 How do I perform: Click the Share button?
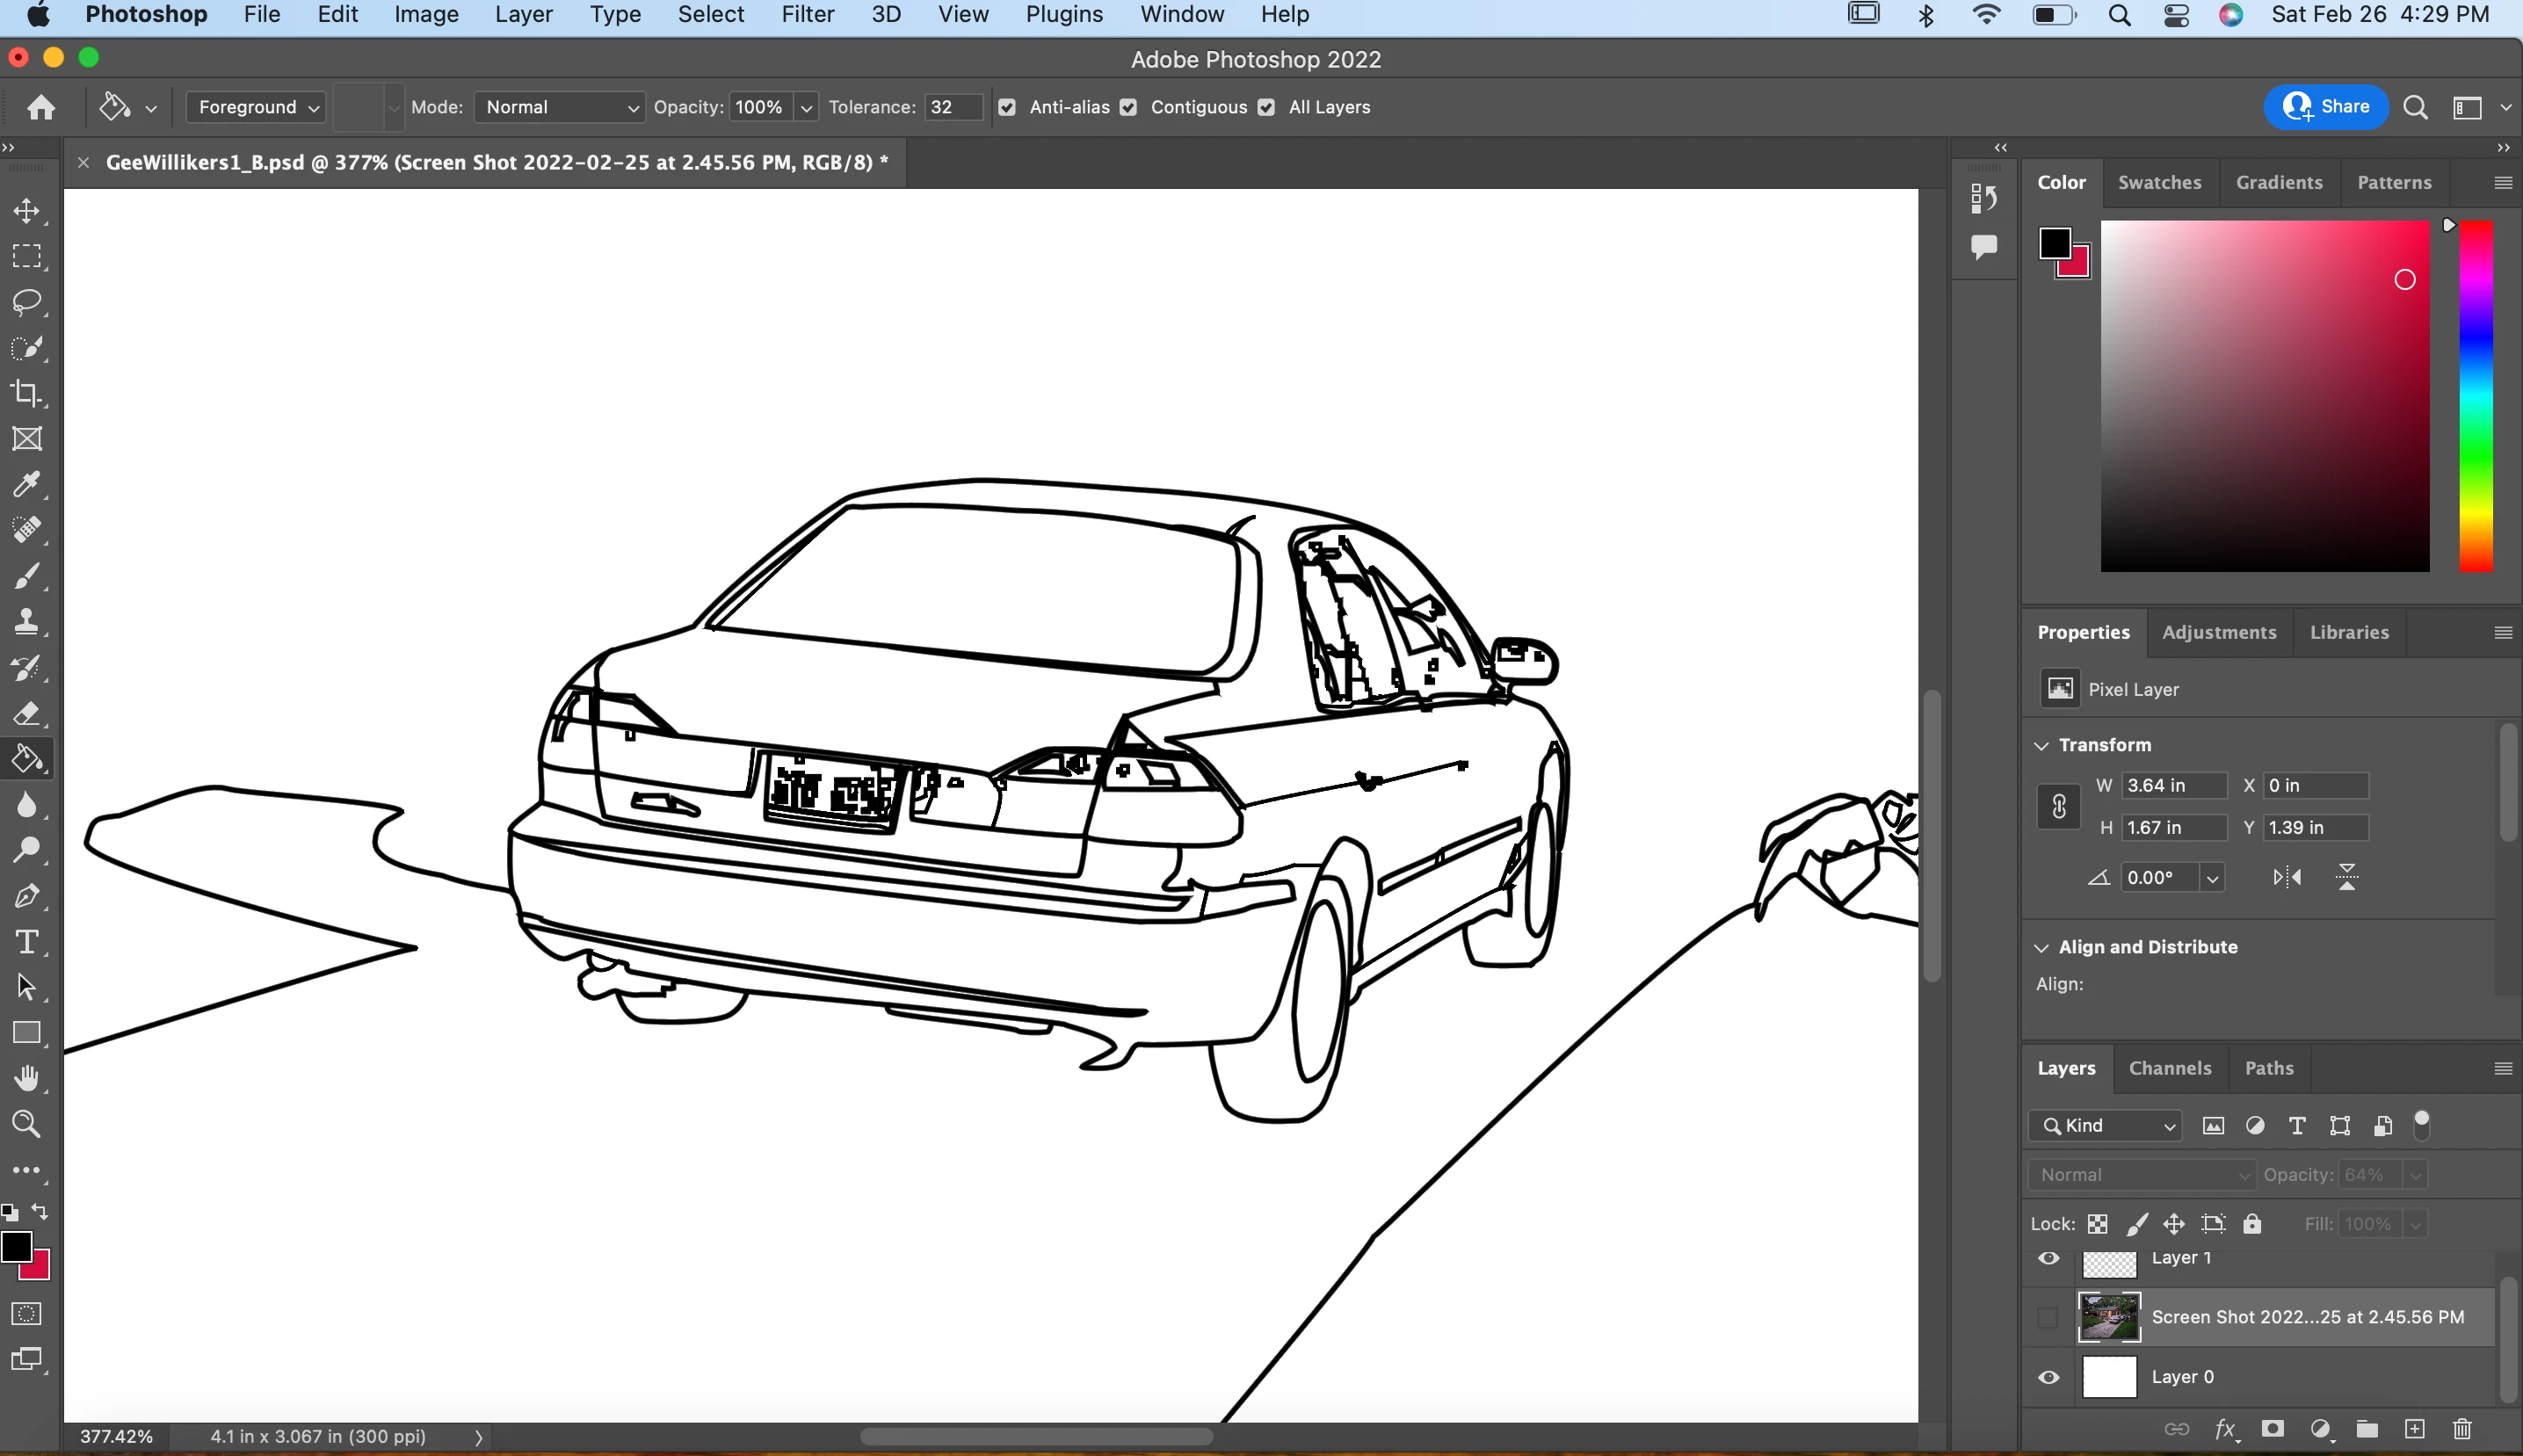2326,107
